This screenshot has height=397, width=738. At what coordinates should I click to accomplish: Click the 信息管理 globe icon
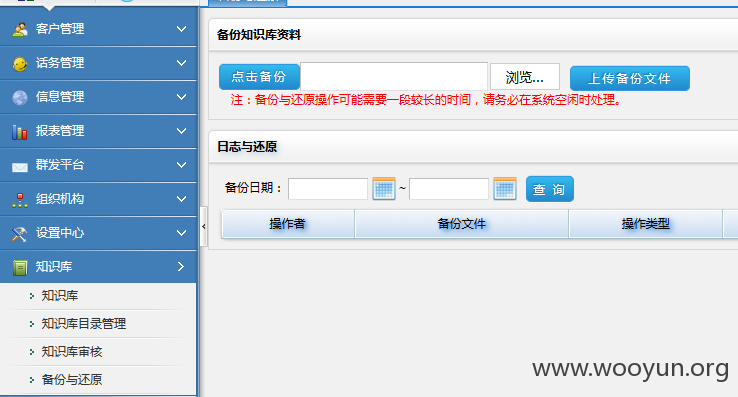(x=20, y=97)
